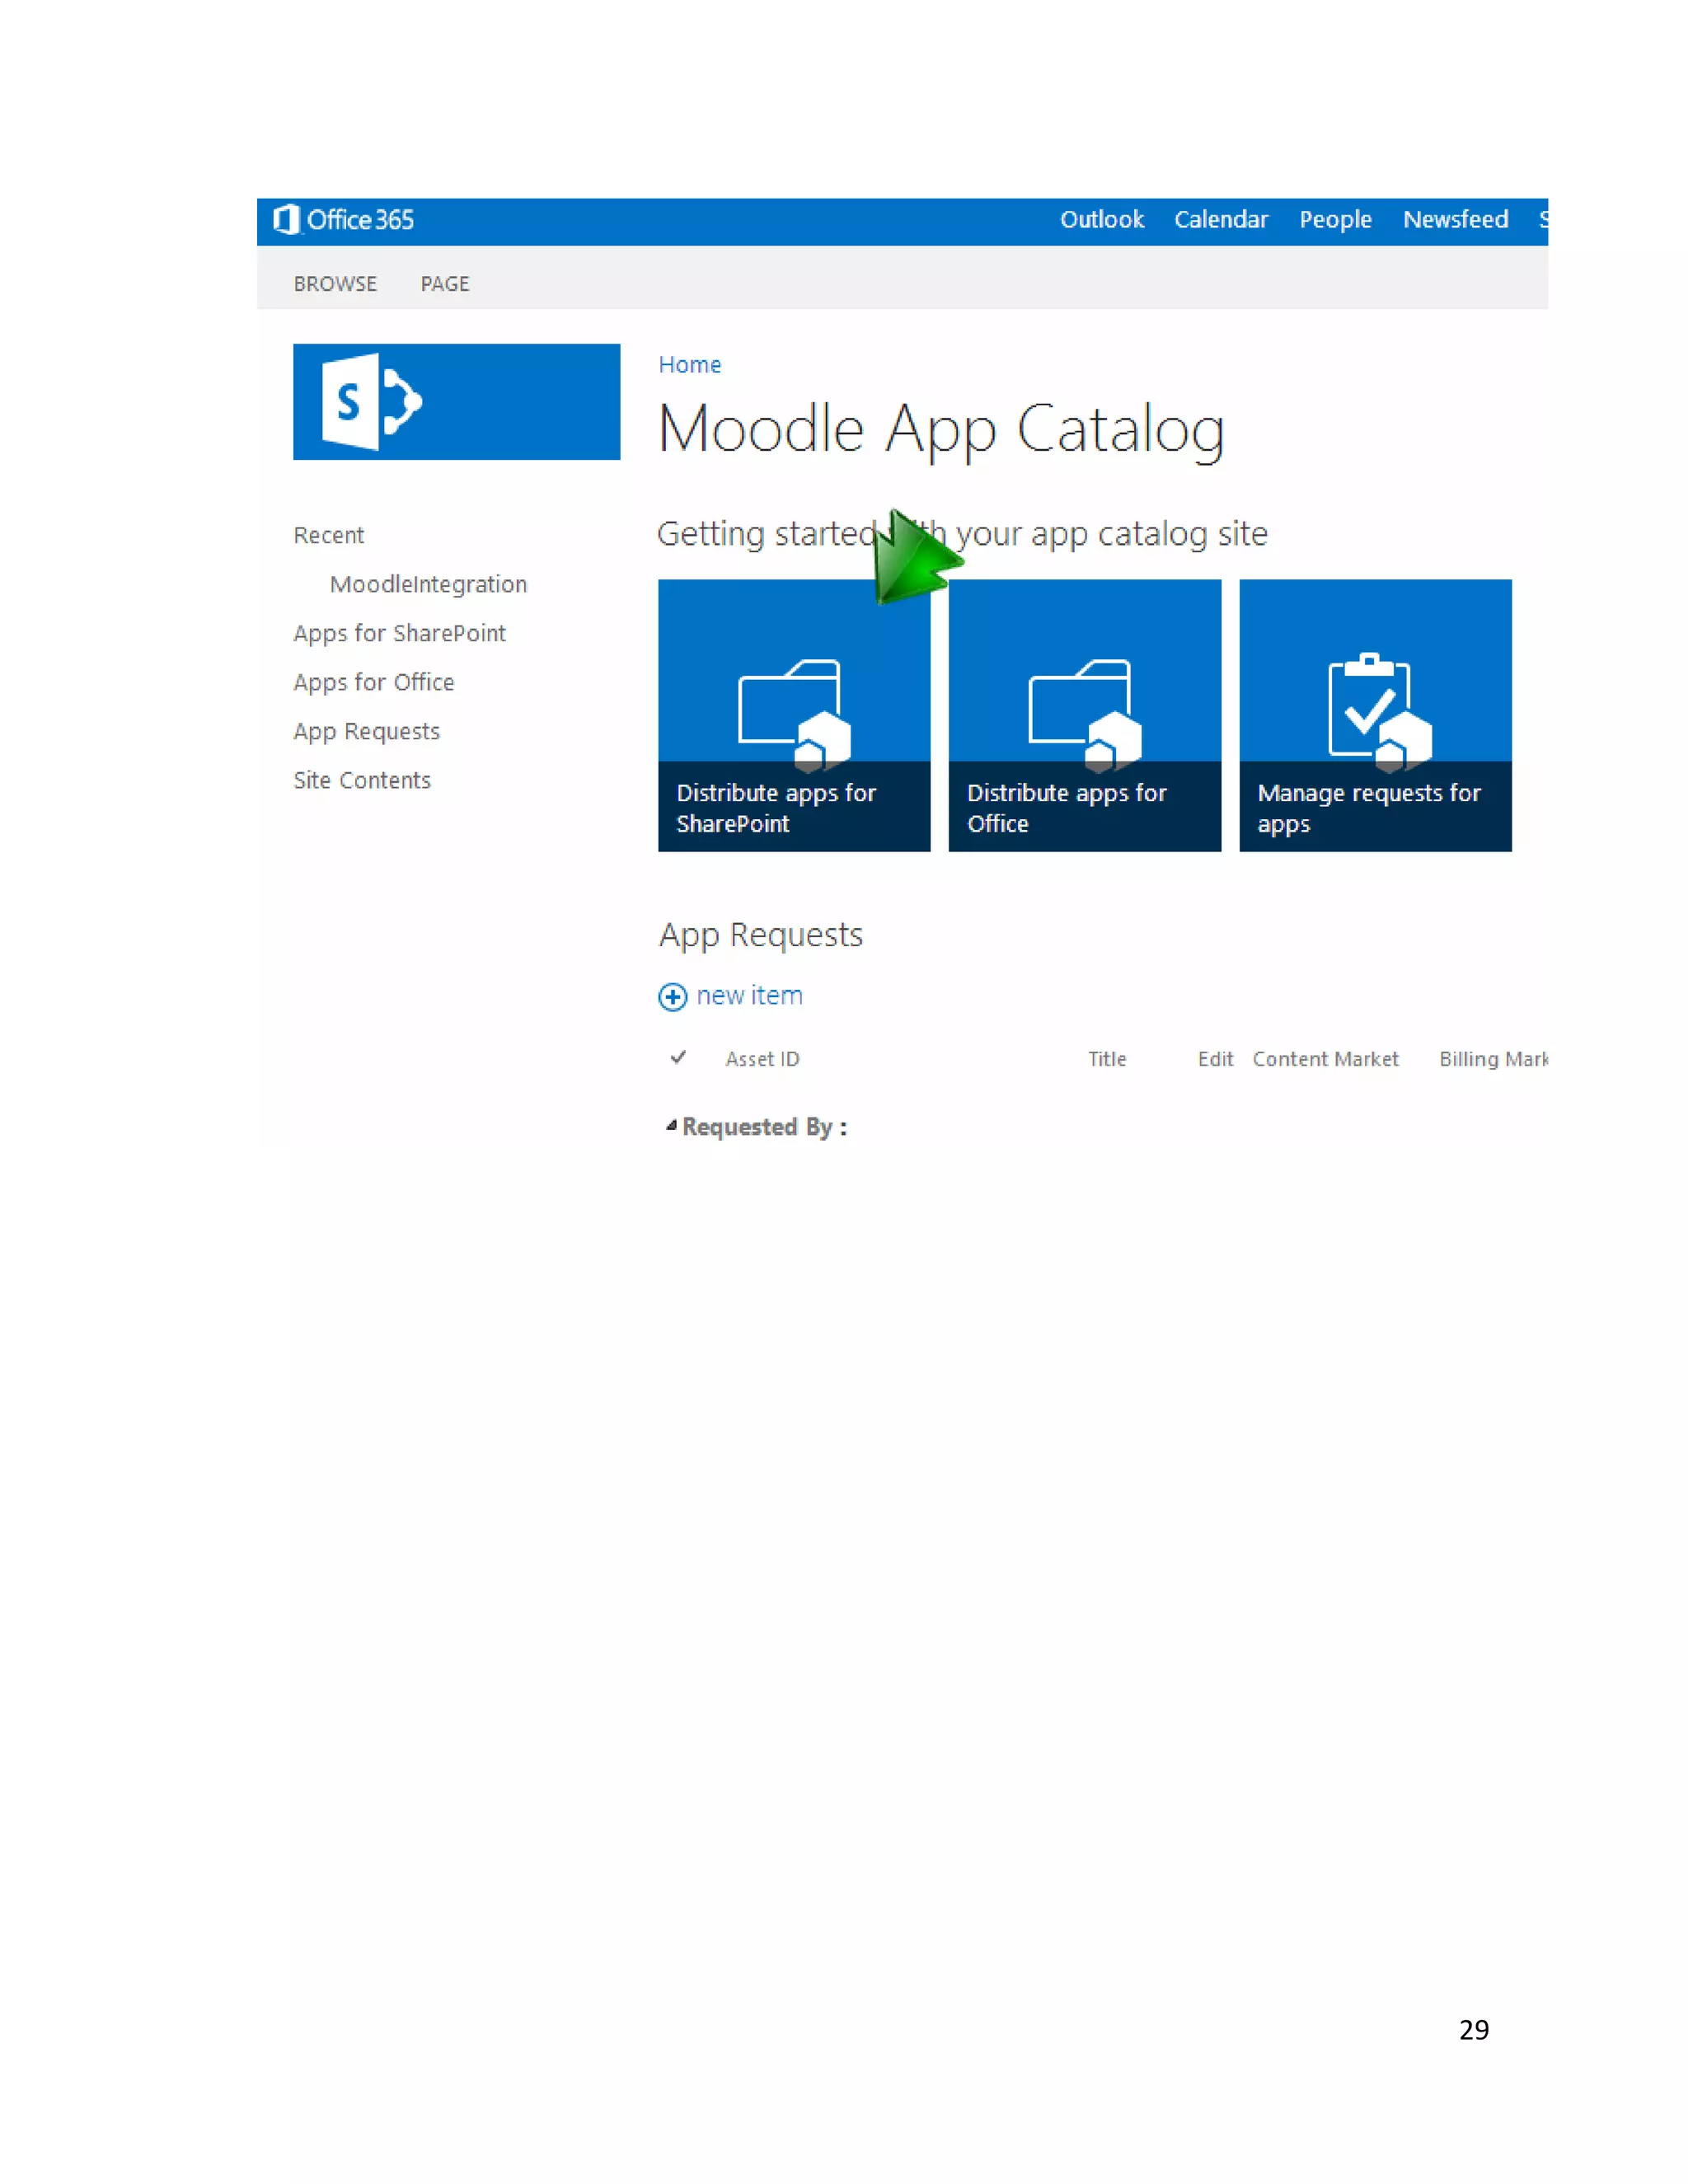Open Distribute apps for Office tile
This screenshot has width=1688, height=2184.
click(x=1084, y=716)
